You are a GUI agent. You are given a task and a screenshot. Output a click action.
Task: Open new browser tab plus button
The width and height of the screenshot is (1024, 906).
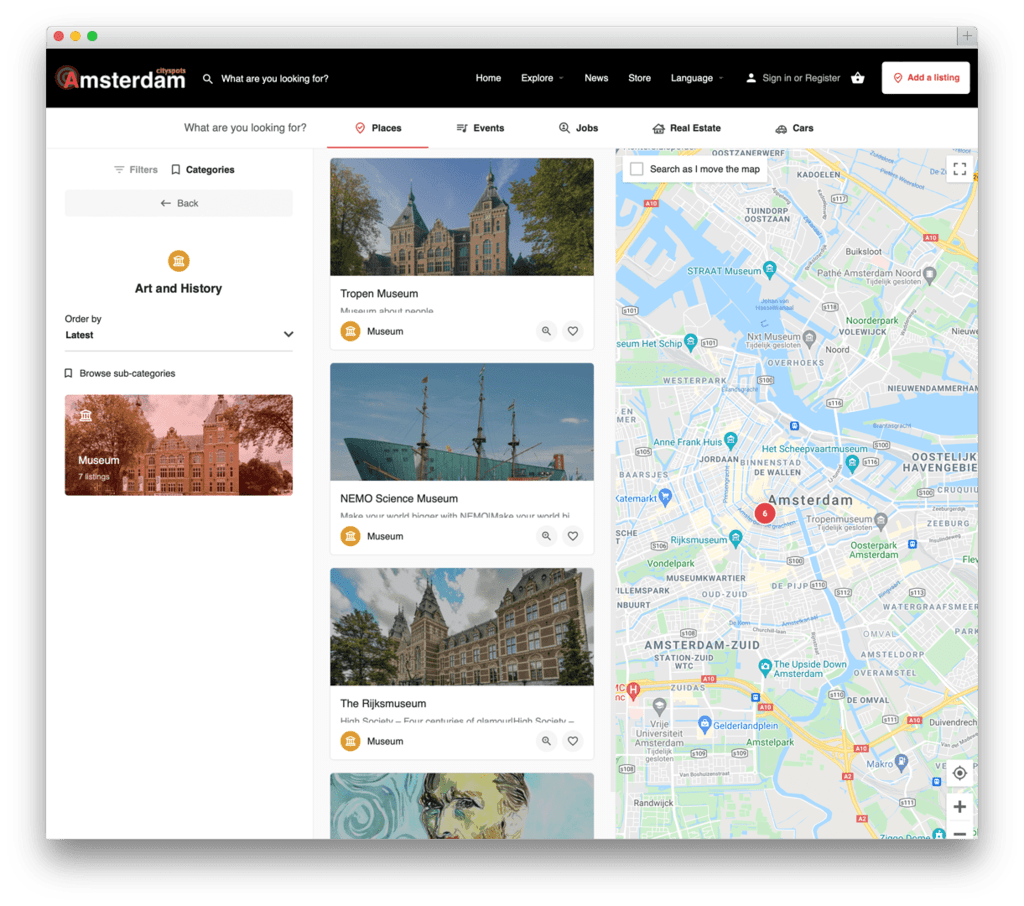pyautogui.click(x=967, y=36)
